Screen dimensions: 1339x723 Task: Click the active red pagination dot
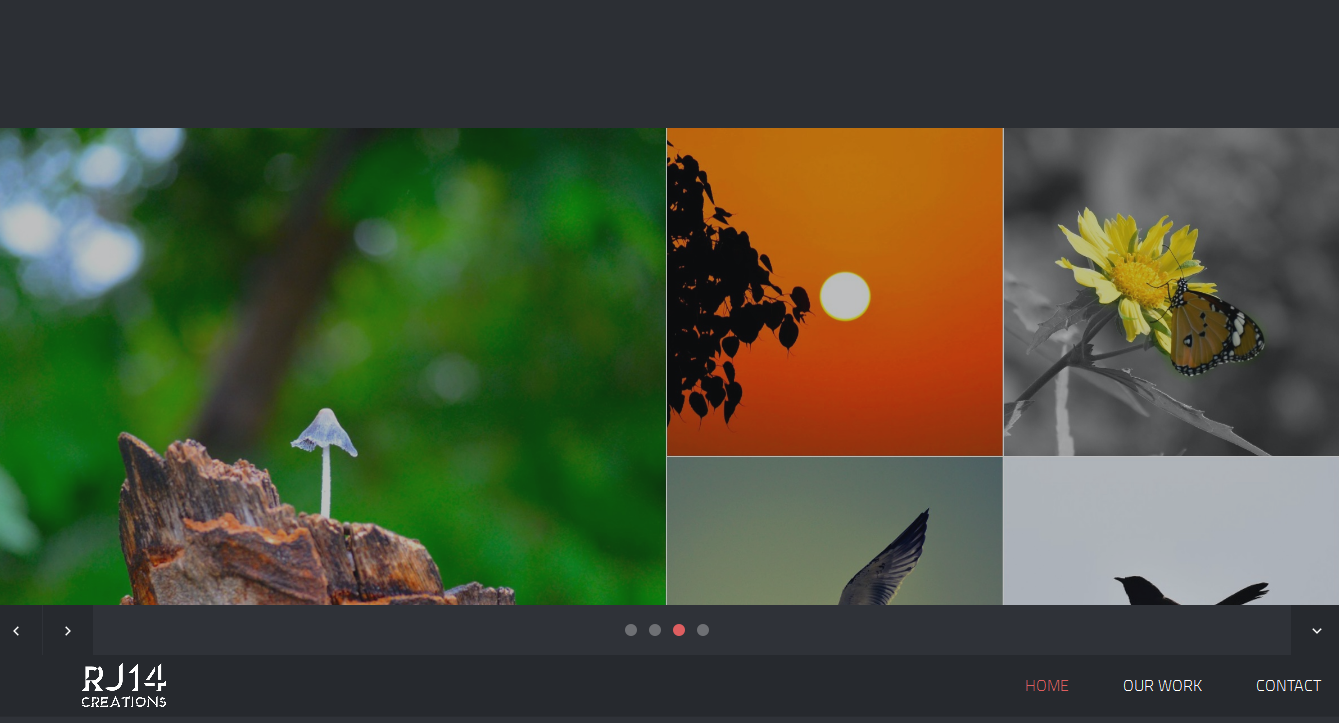679,630
